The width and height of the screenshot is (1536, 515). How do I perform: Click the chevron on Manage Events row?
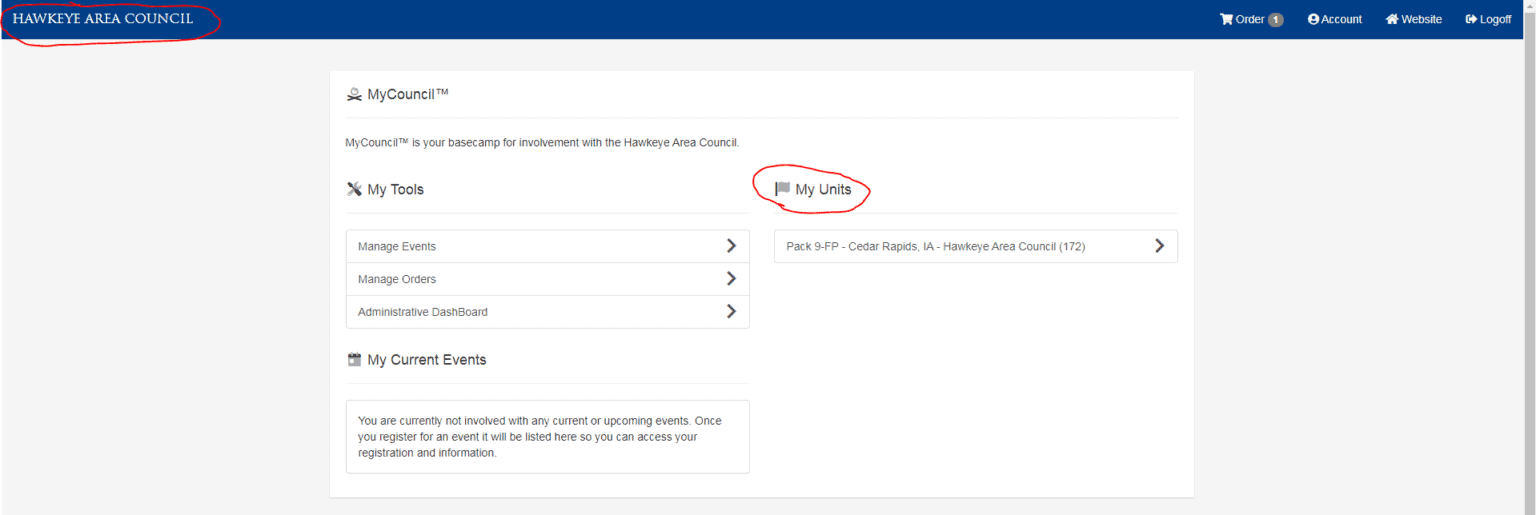(x=731, y=246)
